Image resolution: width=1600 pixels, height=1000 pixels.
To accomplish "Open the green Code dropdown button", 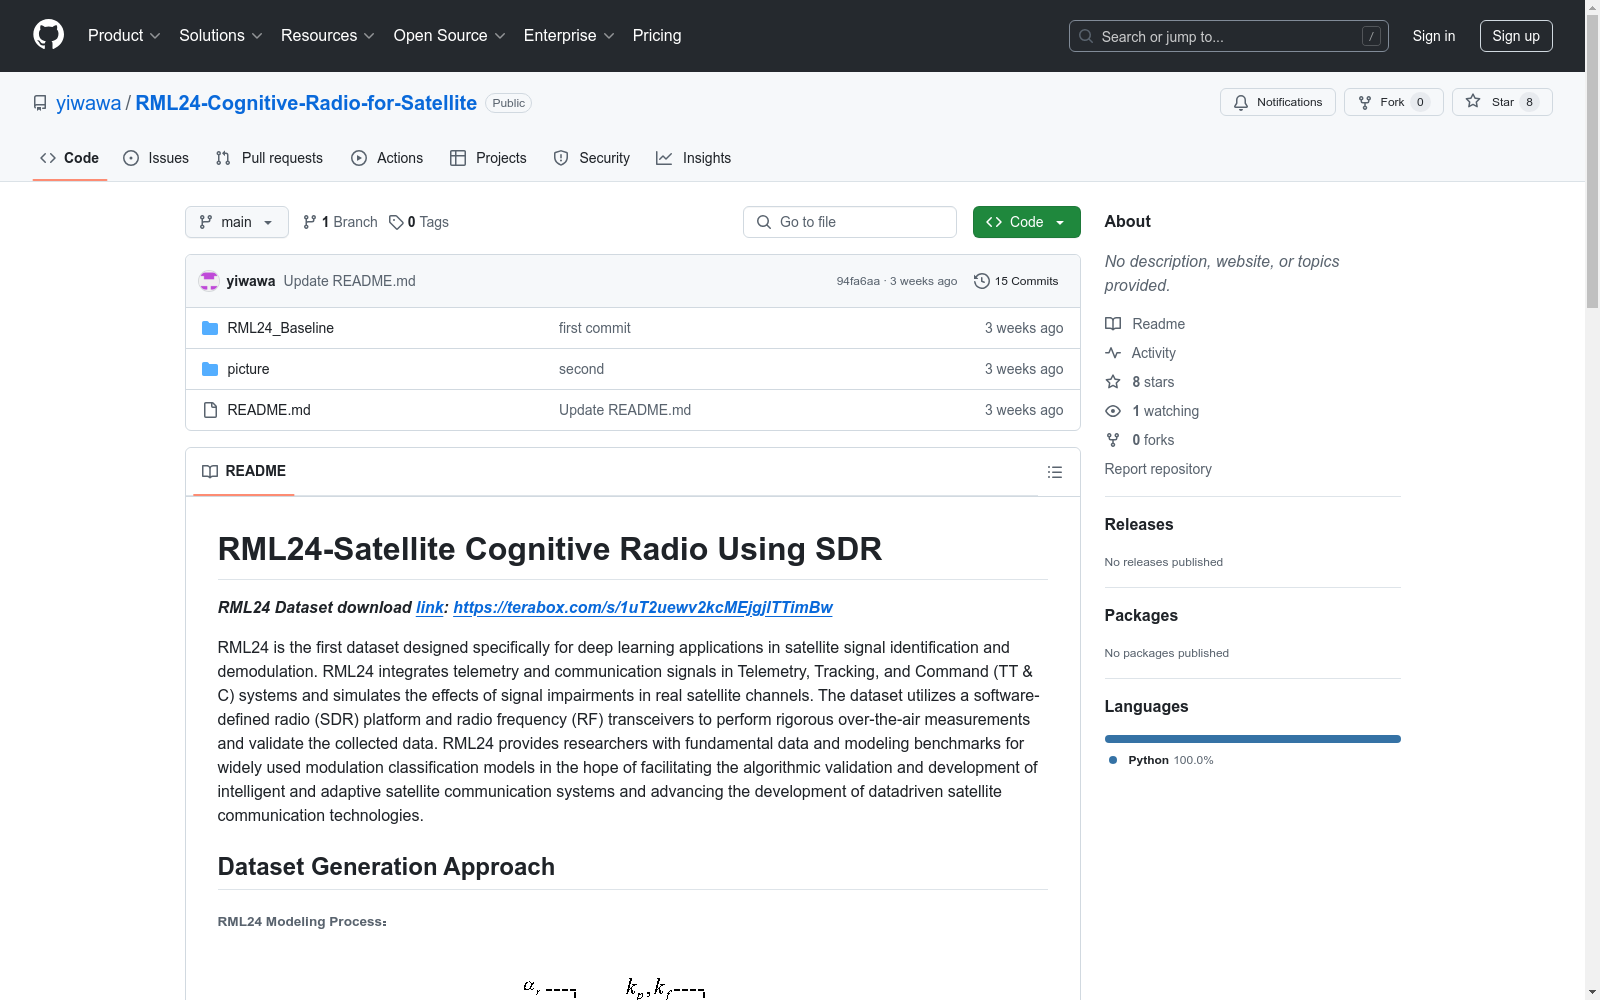I will 1026,222.
